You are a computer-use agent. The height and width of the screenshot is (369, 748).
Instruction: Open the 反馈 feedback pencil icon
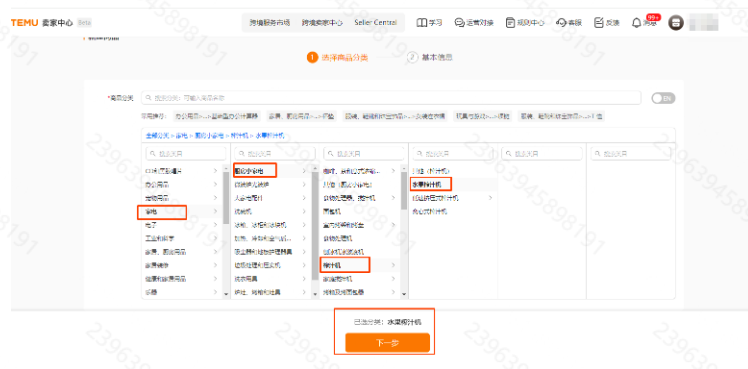(599, 22)
